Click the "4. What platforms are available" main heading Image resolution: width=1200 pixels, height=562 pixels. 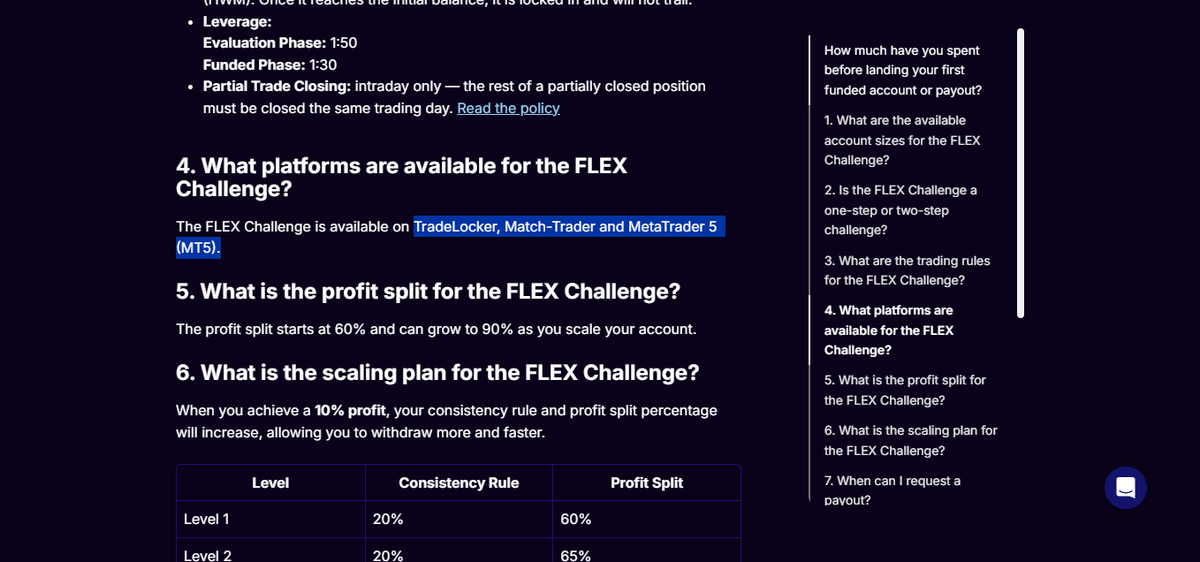pos(401,177)
